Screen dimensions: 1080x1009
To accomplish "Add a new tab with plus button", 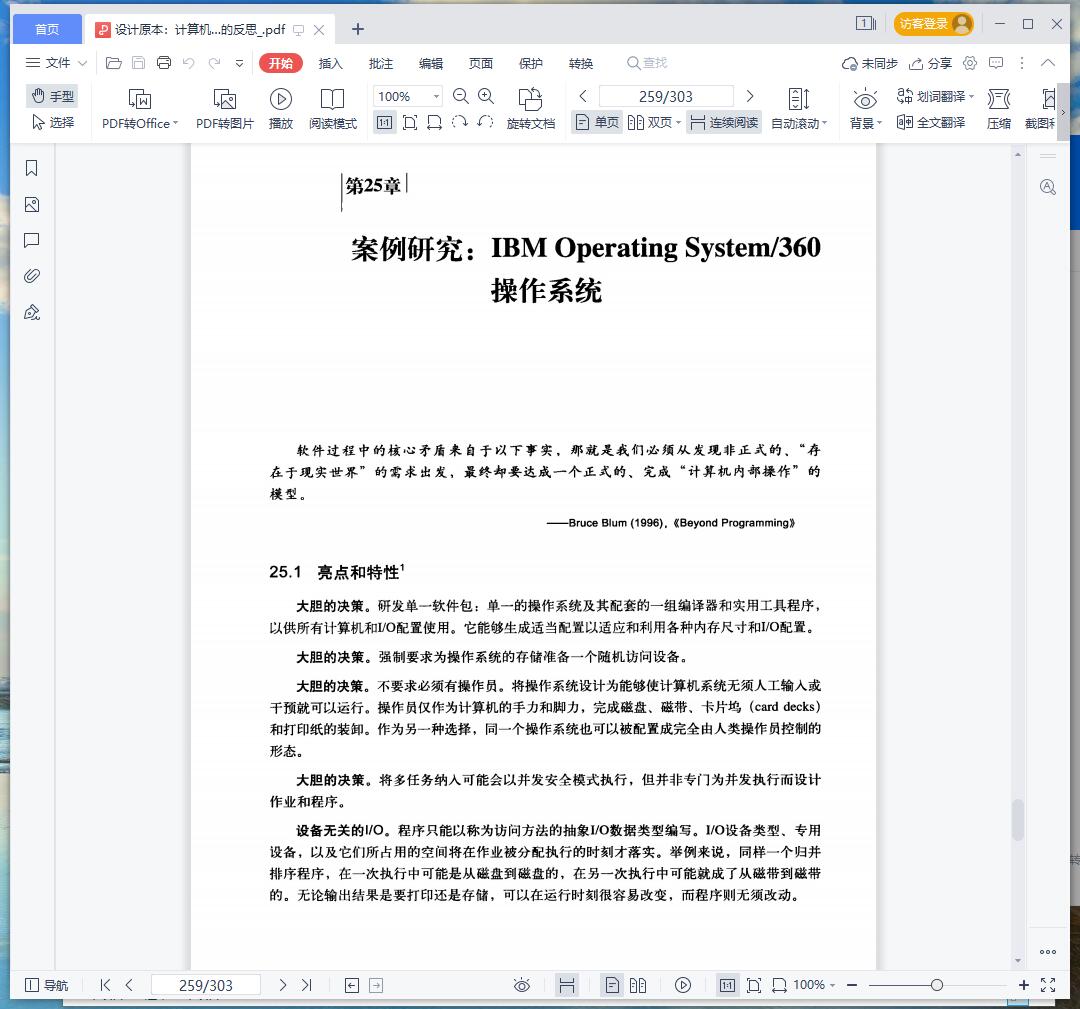I will pyautogui.click(x=357, y=29).
